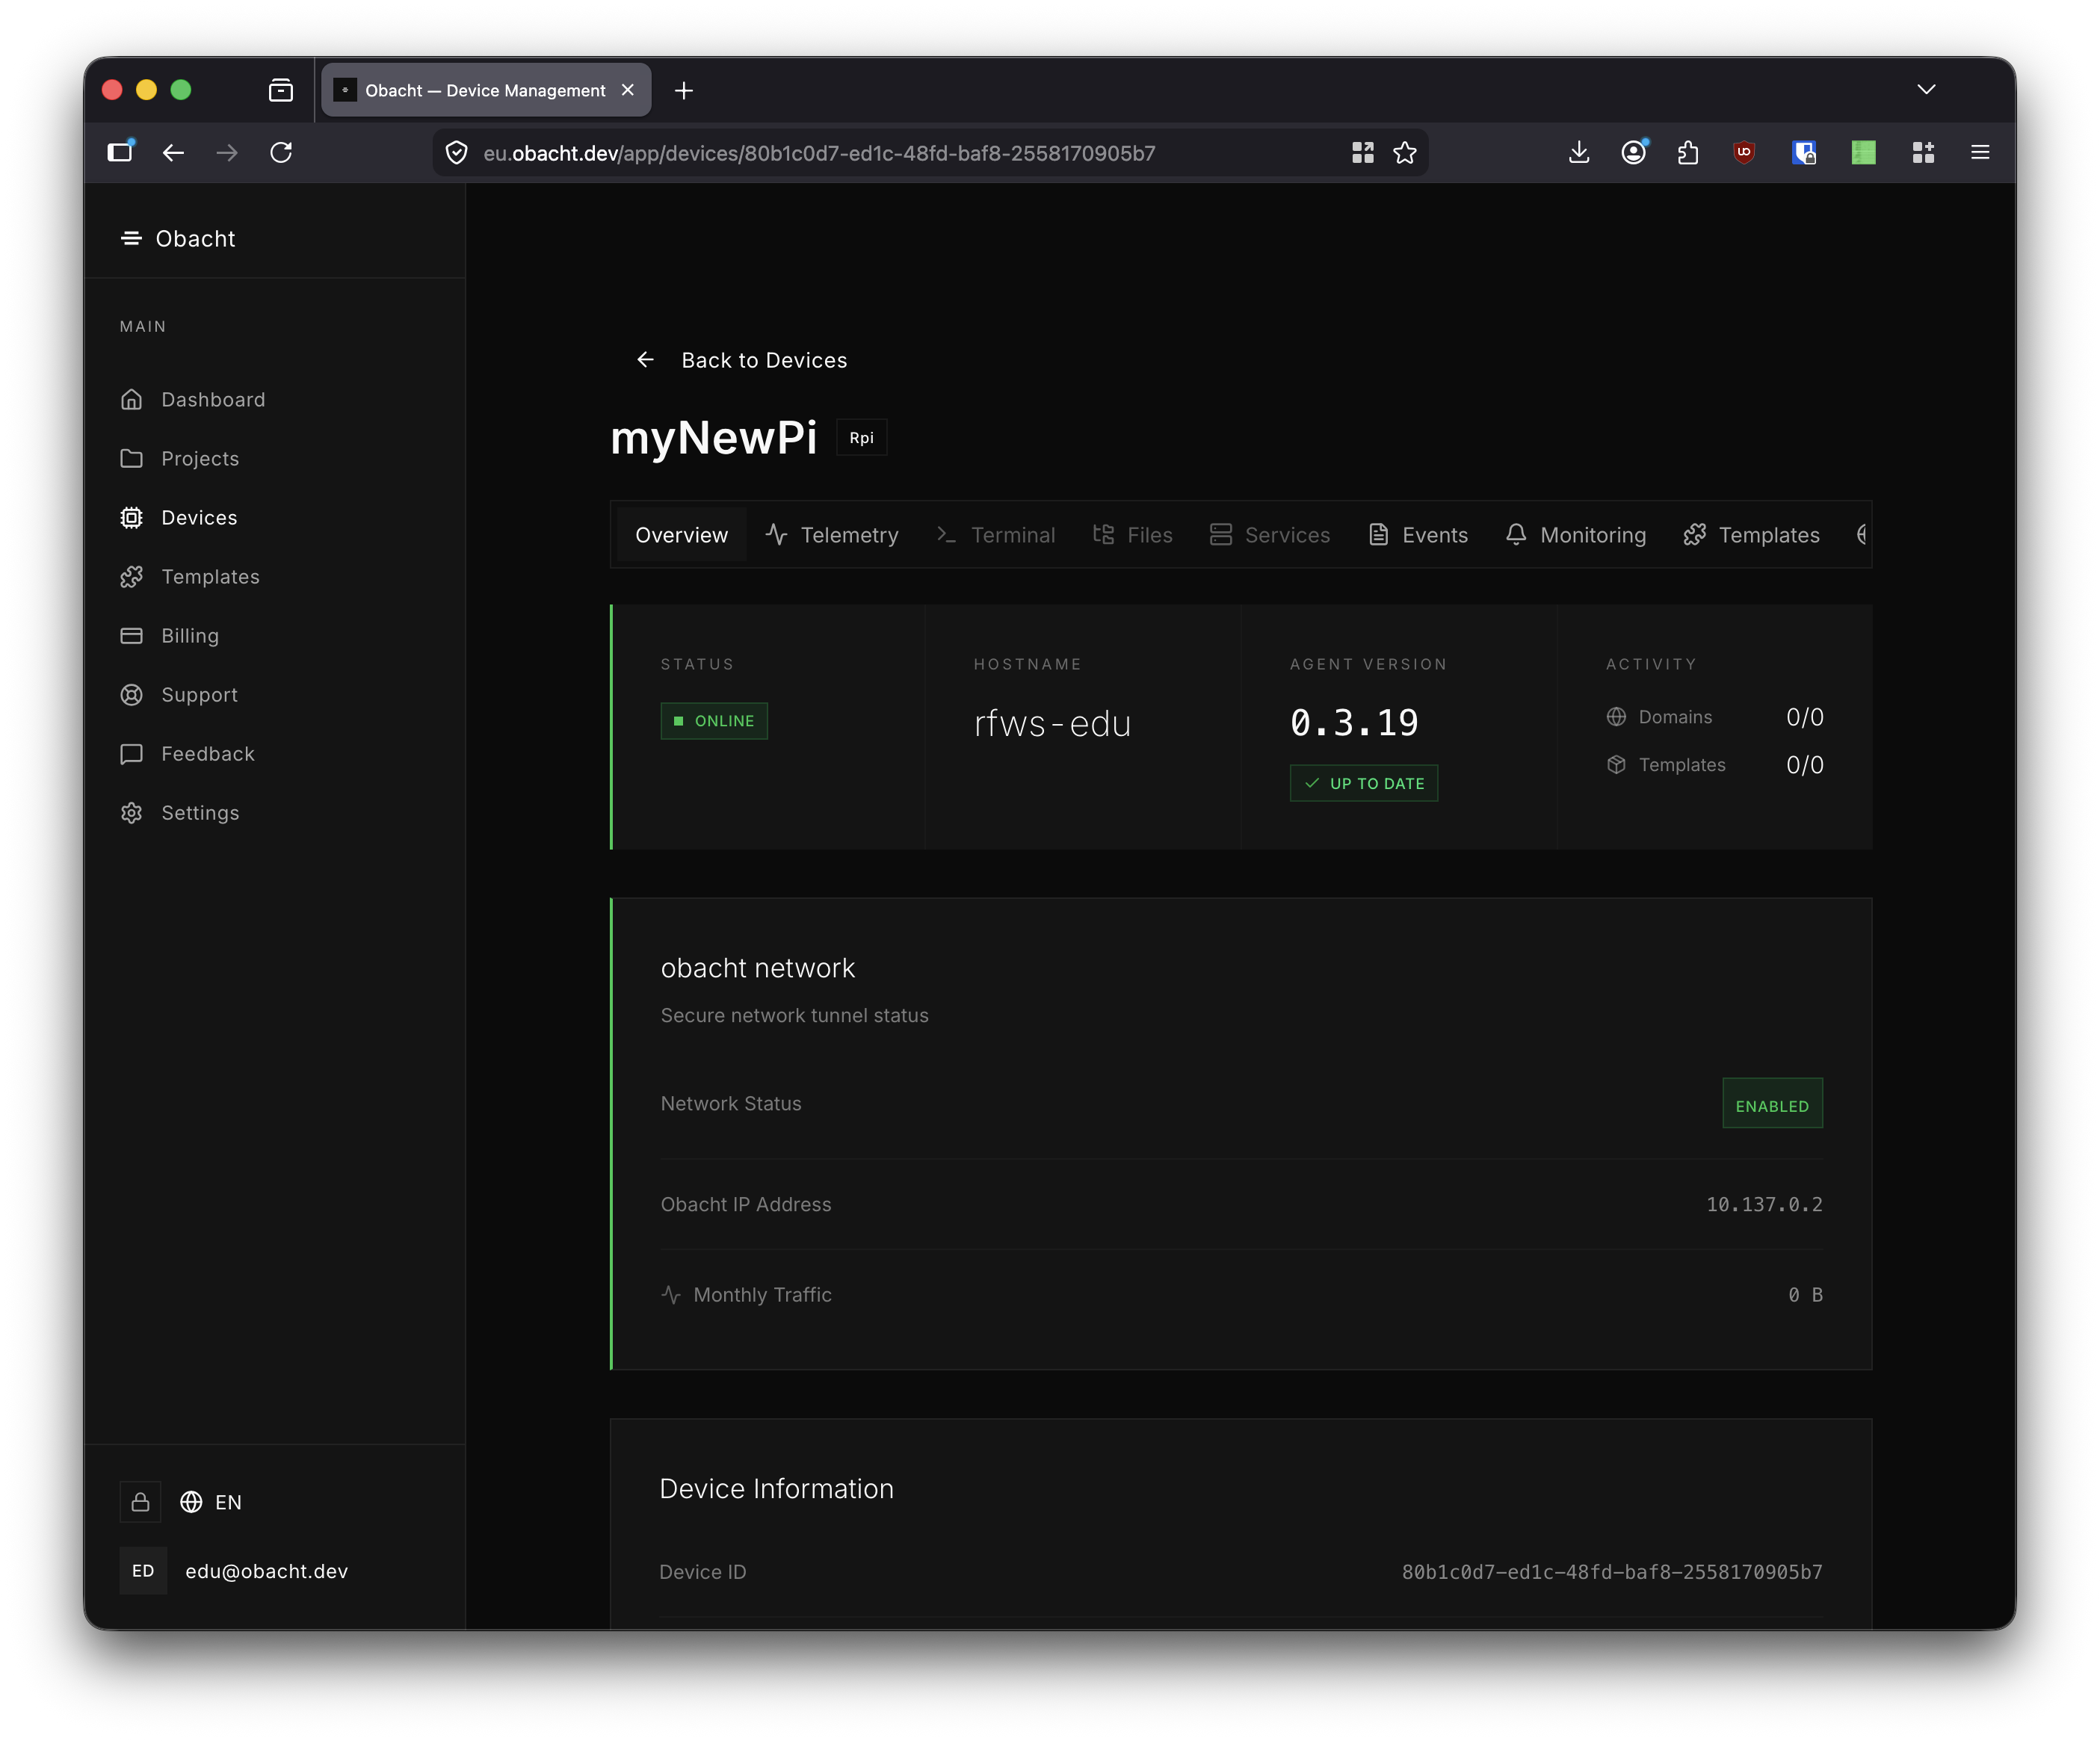Open the browser application hamburger menu
This screenshot has width=2100, height=1741.
pos(1980,152)
